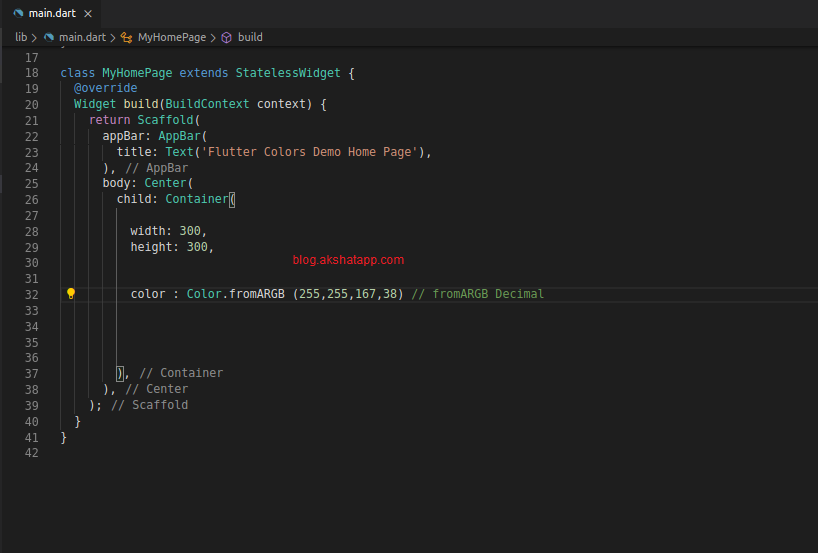Close the main.dart editor tab

pos(88,12)
